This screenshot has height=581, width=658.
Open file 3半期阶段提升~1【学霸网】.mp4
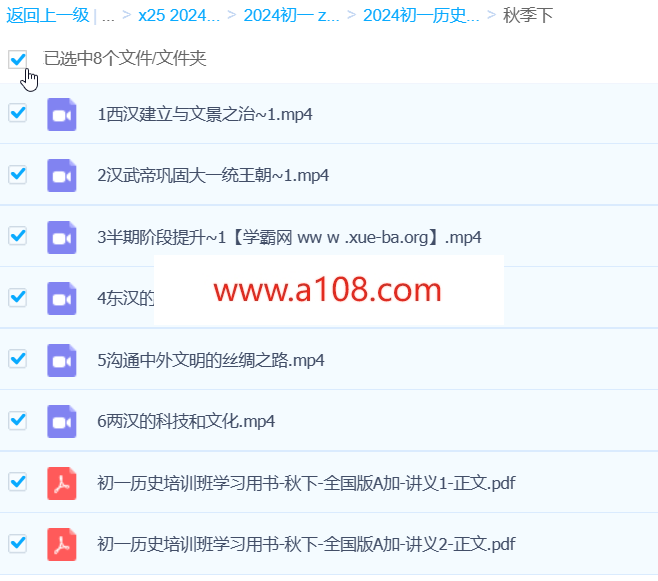[x=289, y=237]
